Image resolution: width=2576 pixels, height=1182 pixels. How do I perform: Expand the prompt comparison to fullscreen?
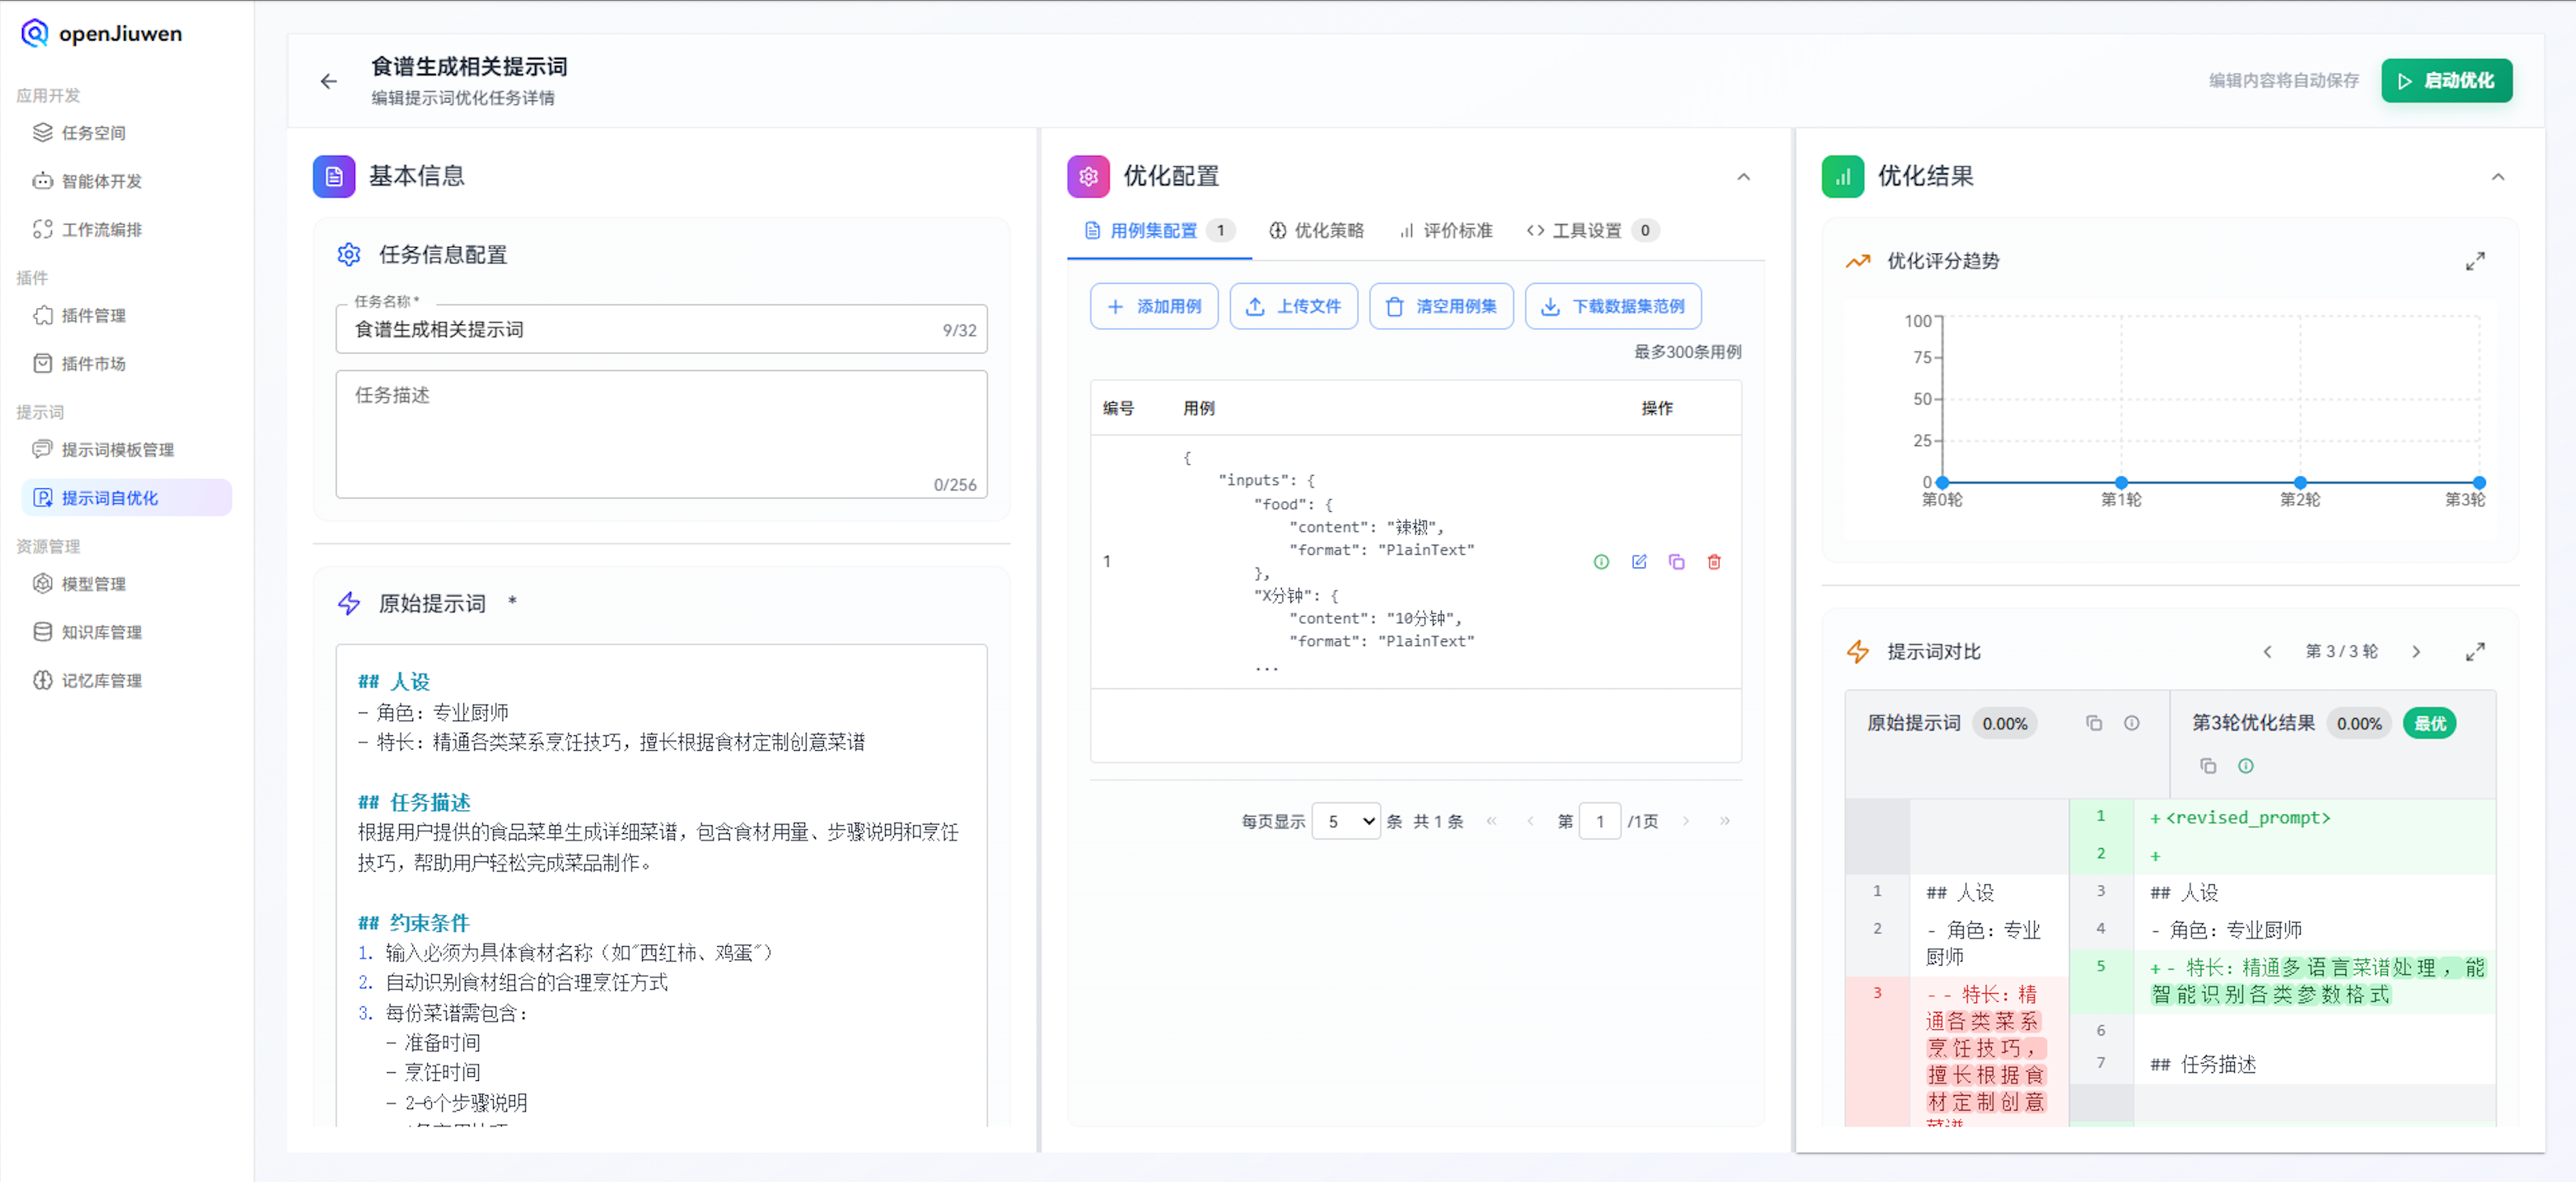pos(2474,652)
